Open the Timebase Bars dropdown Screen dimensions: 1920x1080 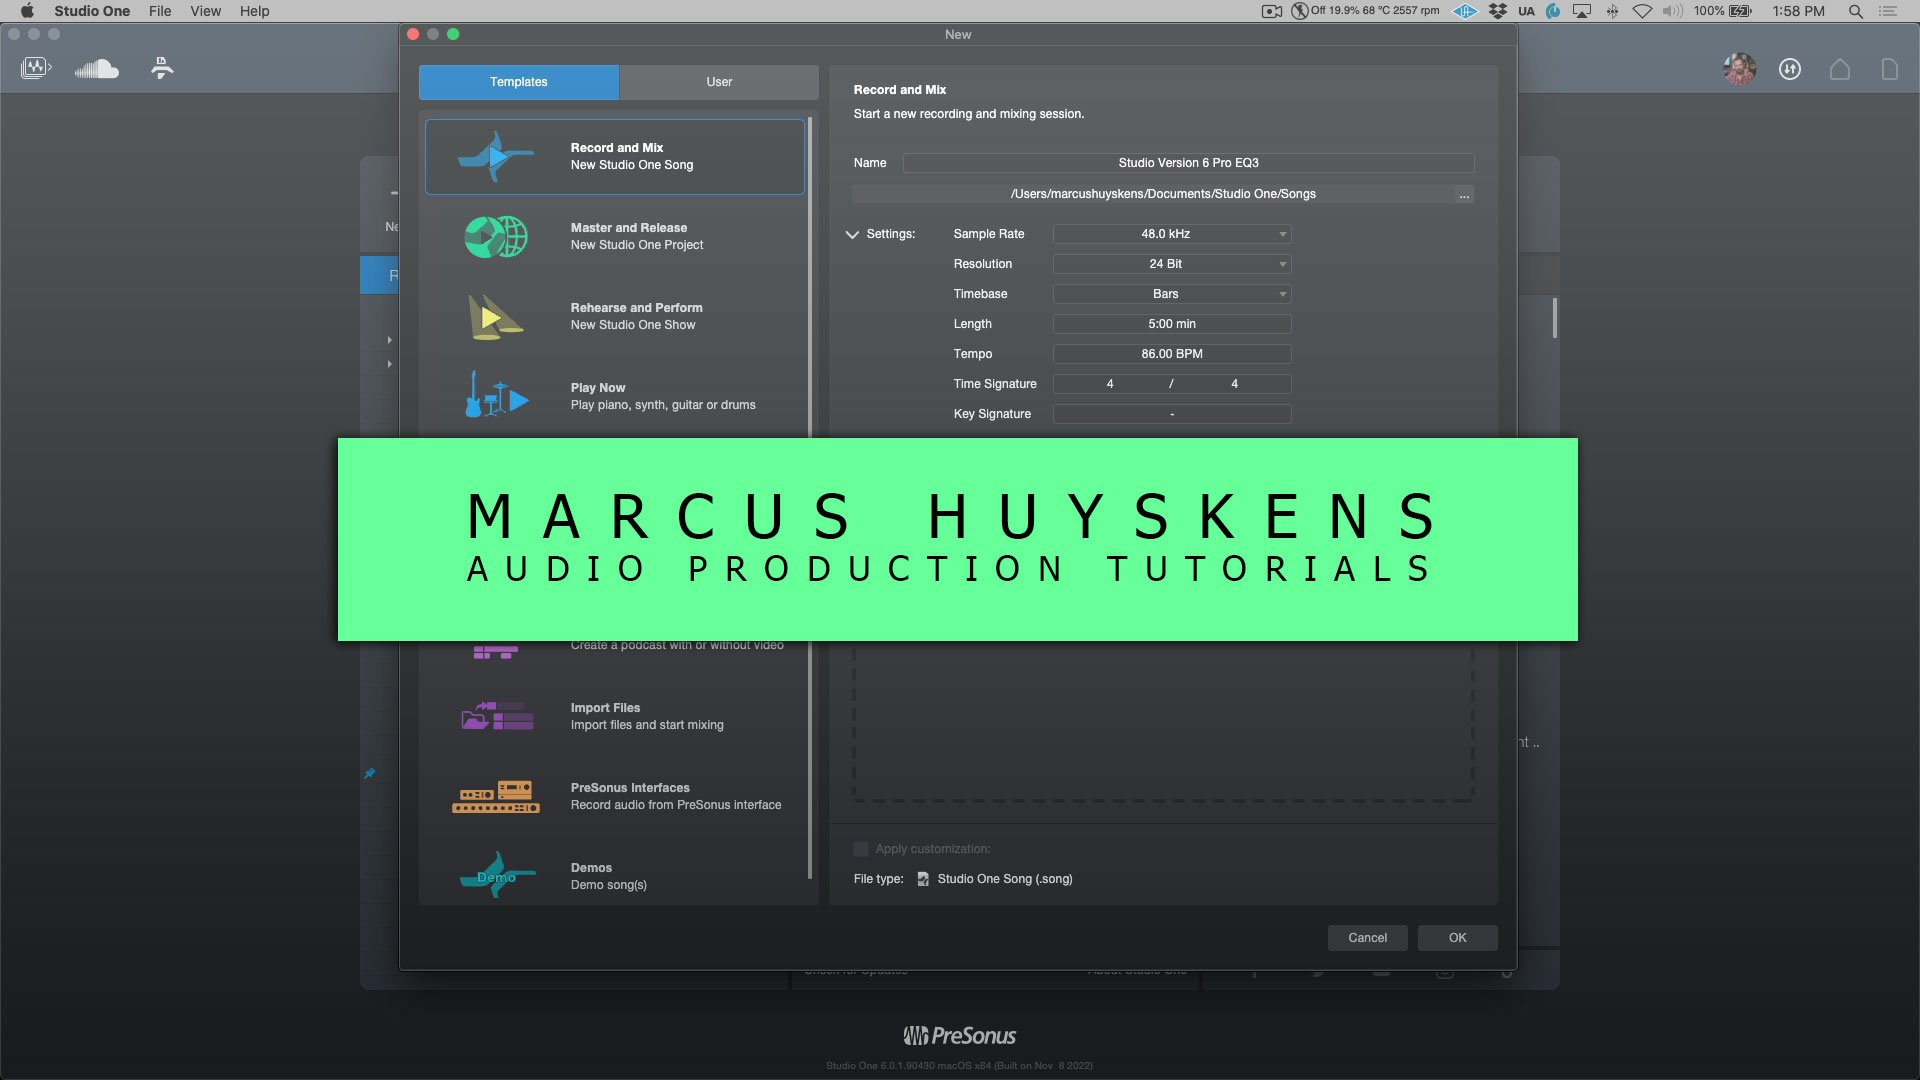pyautogui.click(x=1172, y=294)
